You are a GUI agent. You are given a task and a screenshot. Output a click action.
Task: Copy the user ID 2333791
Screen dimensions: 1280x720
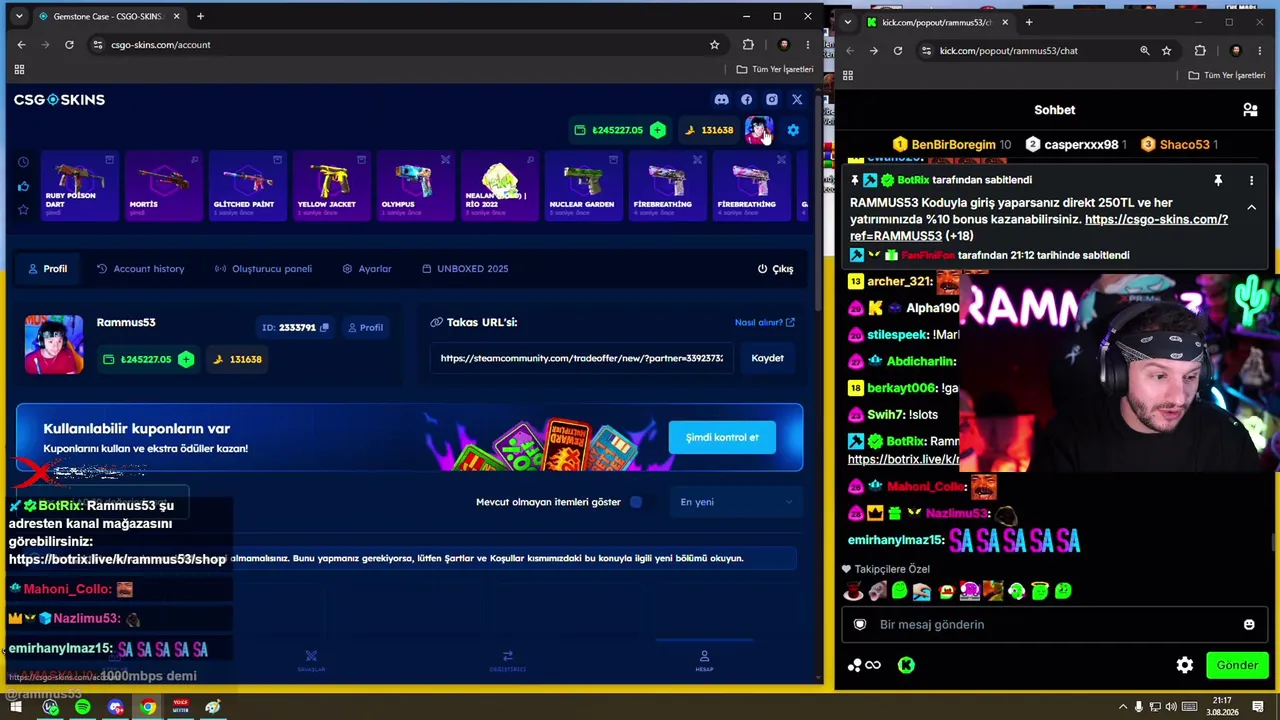click(x=324, y=327)
